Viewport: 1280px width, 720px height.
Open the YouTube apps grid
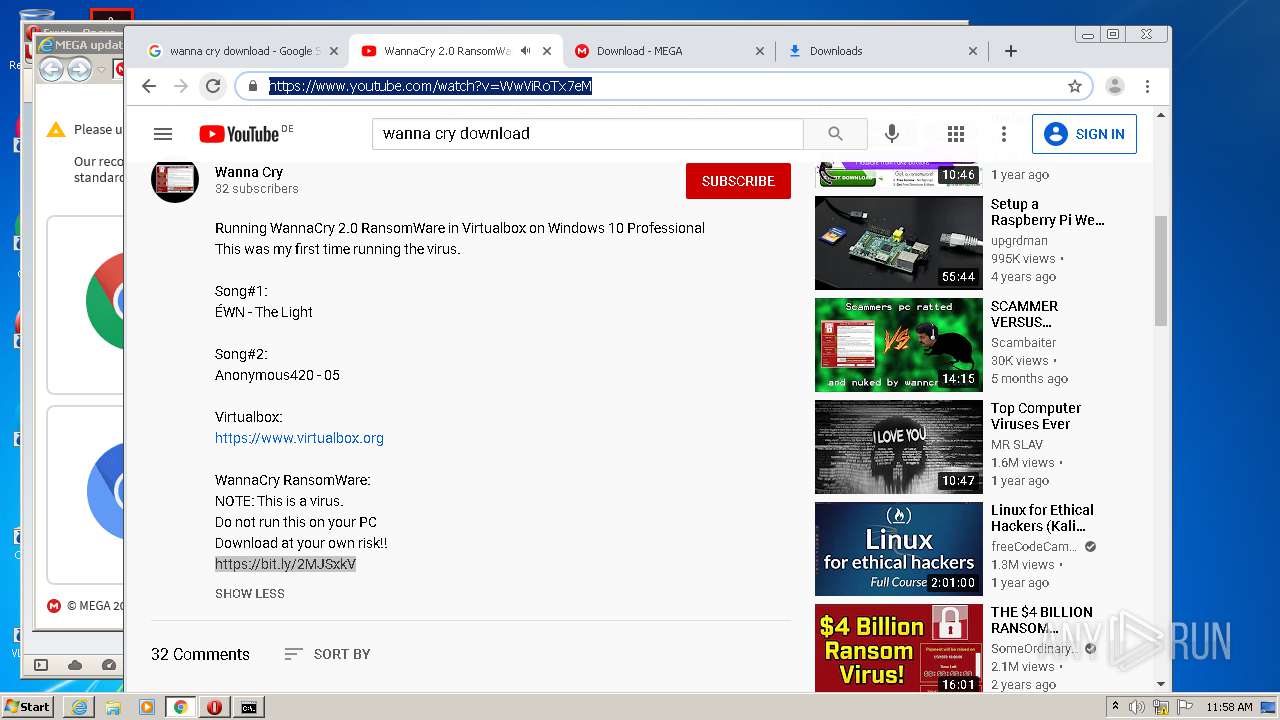pos(956,134)
